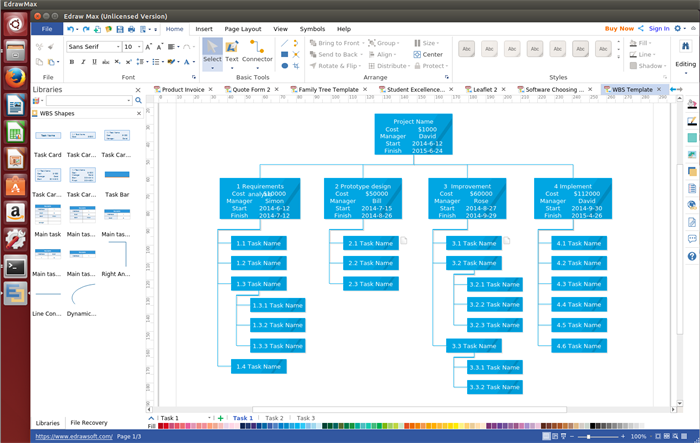Click the Center arrange icon
Image resolution: width=700 pixels, height=443 pixels.
click(428, 54)
